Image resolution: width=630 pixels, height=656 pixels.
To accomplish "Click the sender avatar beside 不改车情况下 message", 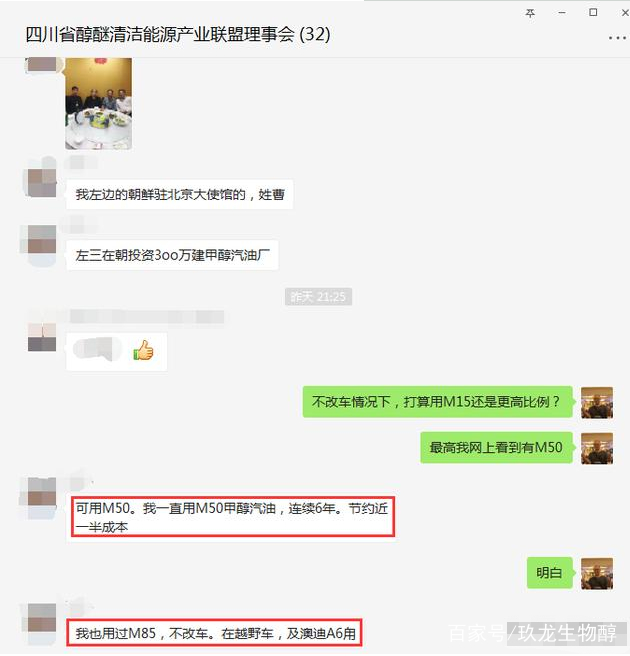I will [x=597, y=402].
